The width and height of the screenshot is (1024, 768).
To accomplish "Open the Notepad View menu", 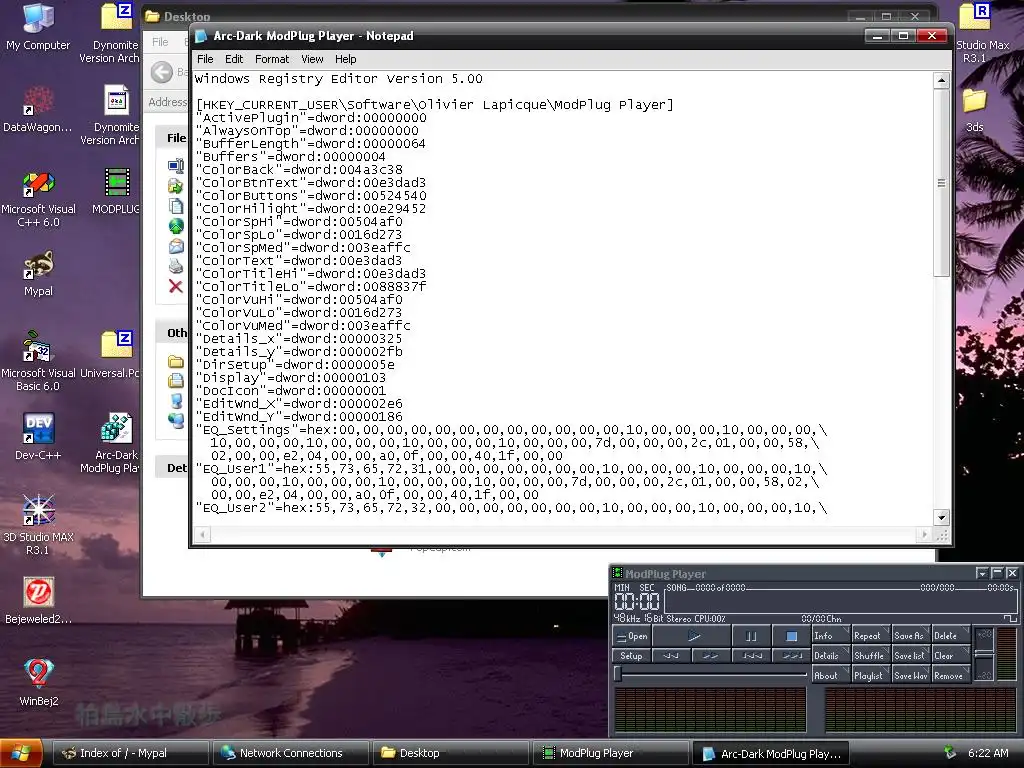I will click(312, 59).
